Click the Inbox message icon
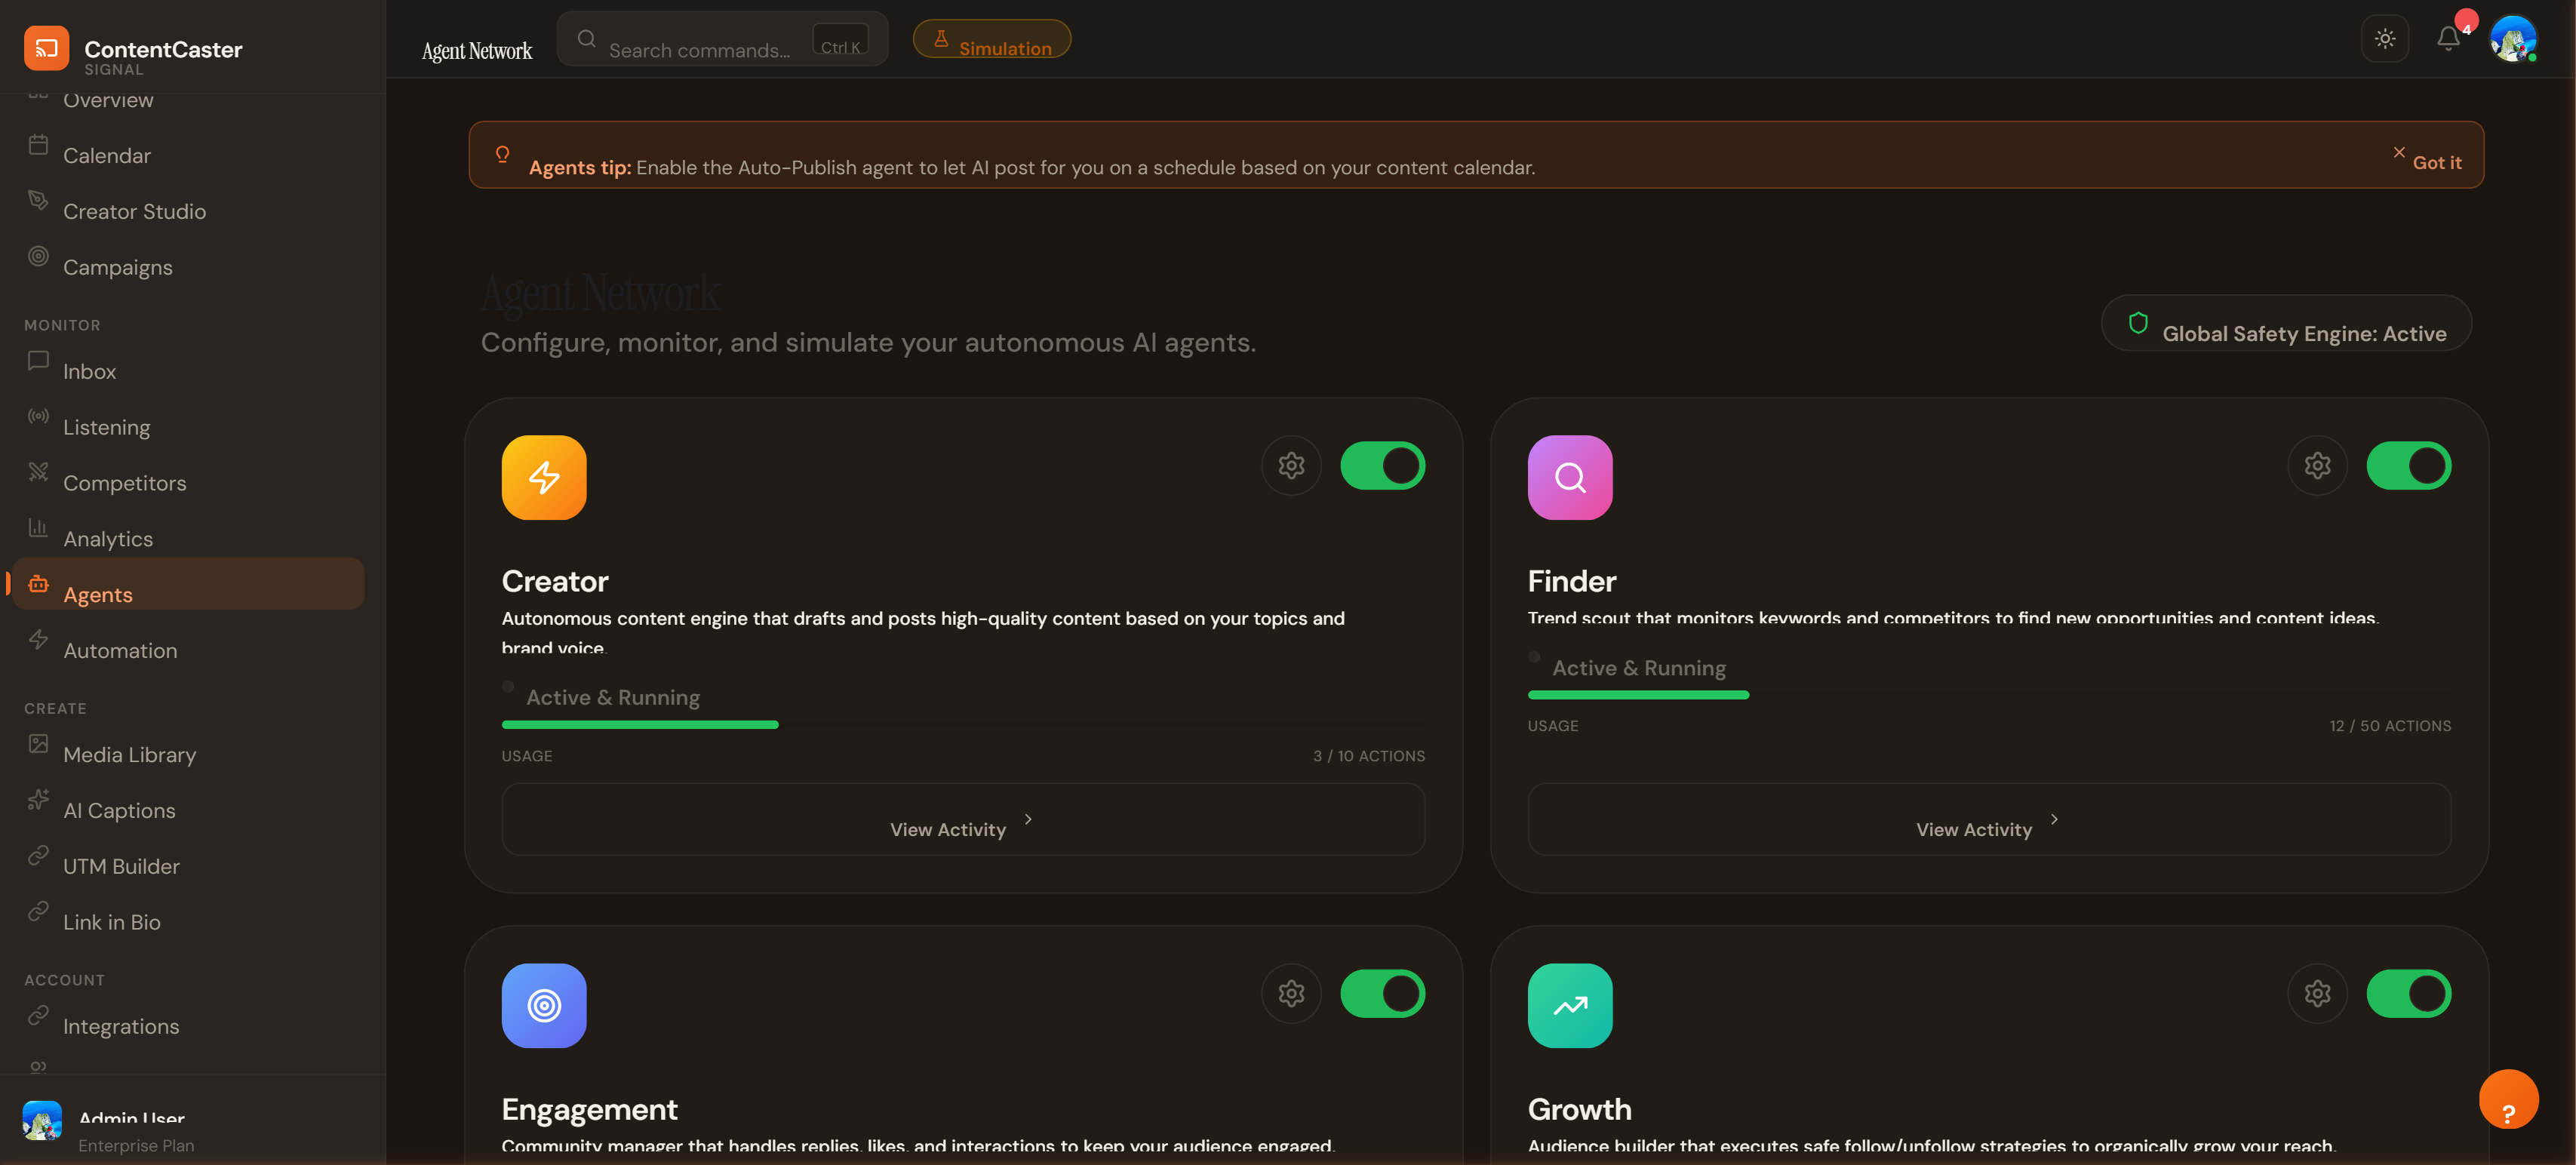Screen dimensions: 2576x1165 [38, 360]
